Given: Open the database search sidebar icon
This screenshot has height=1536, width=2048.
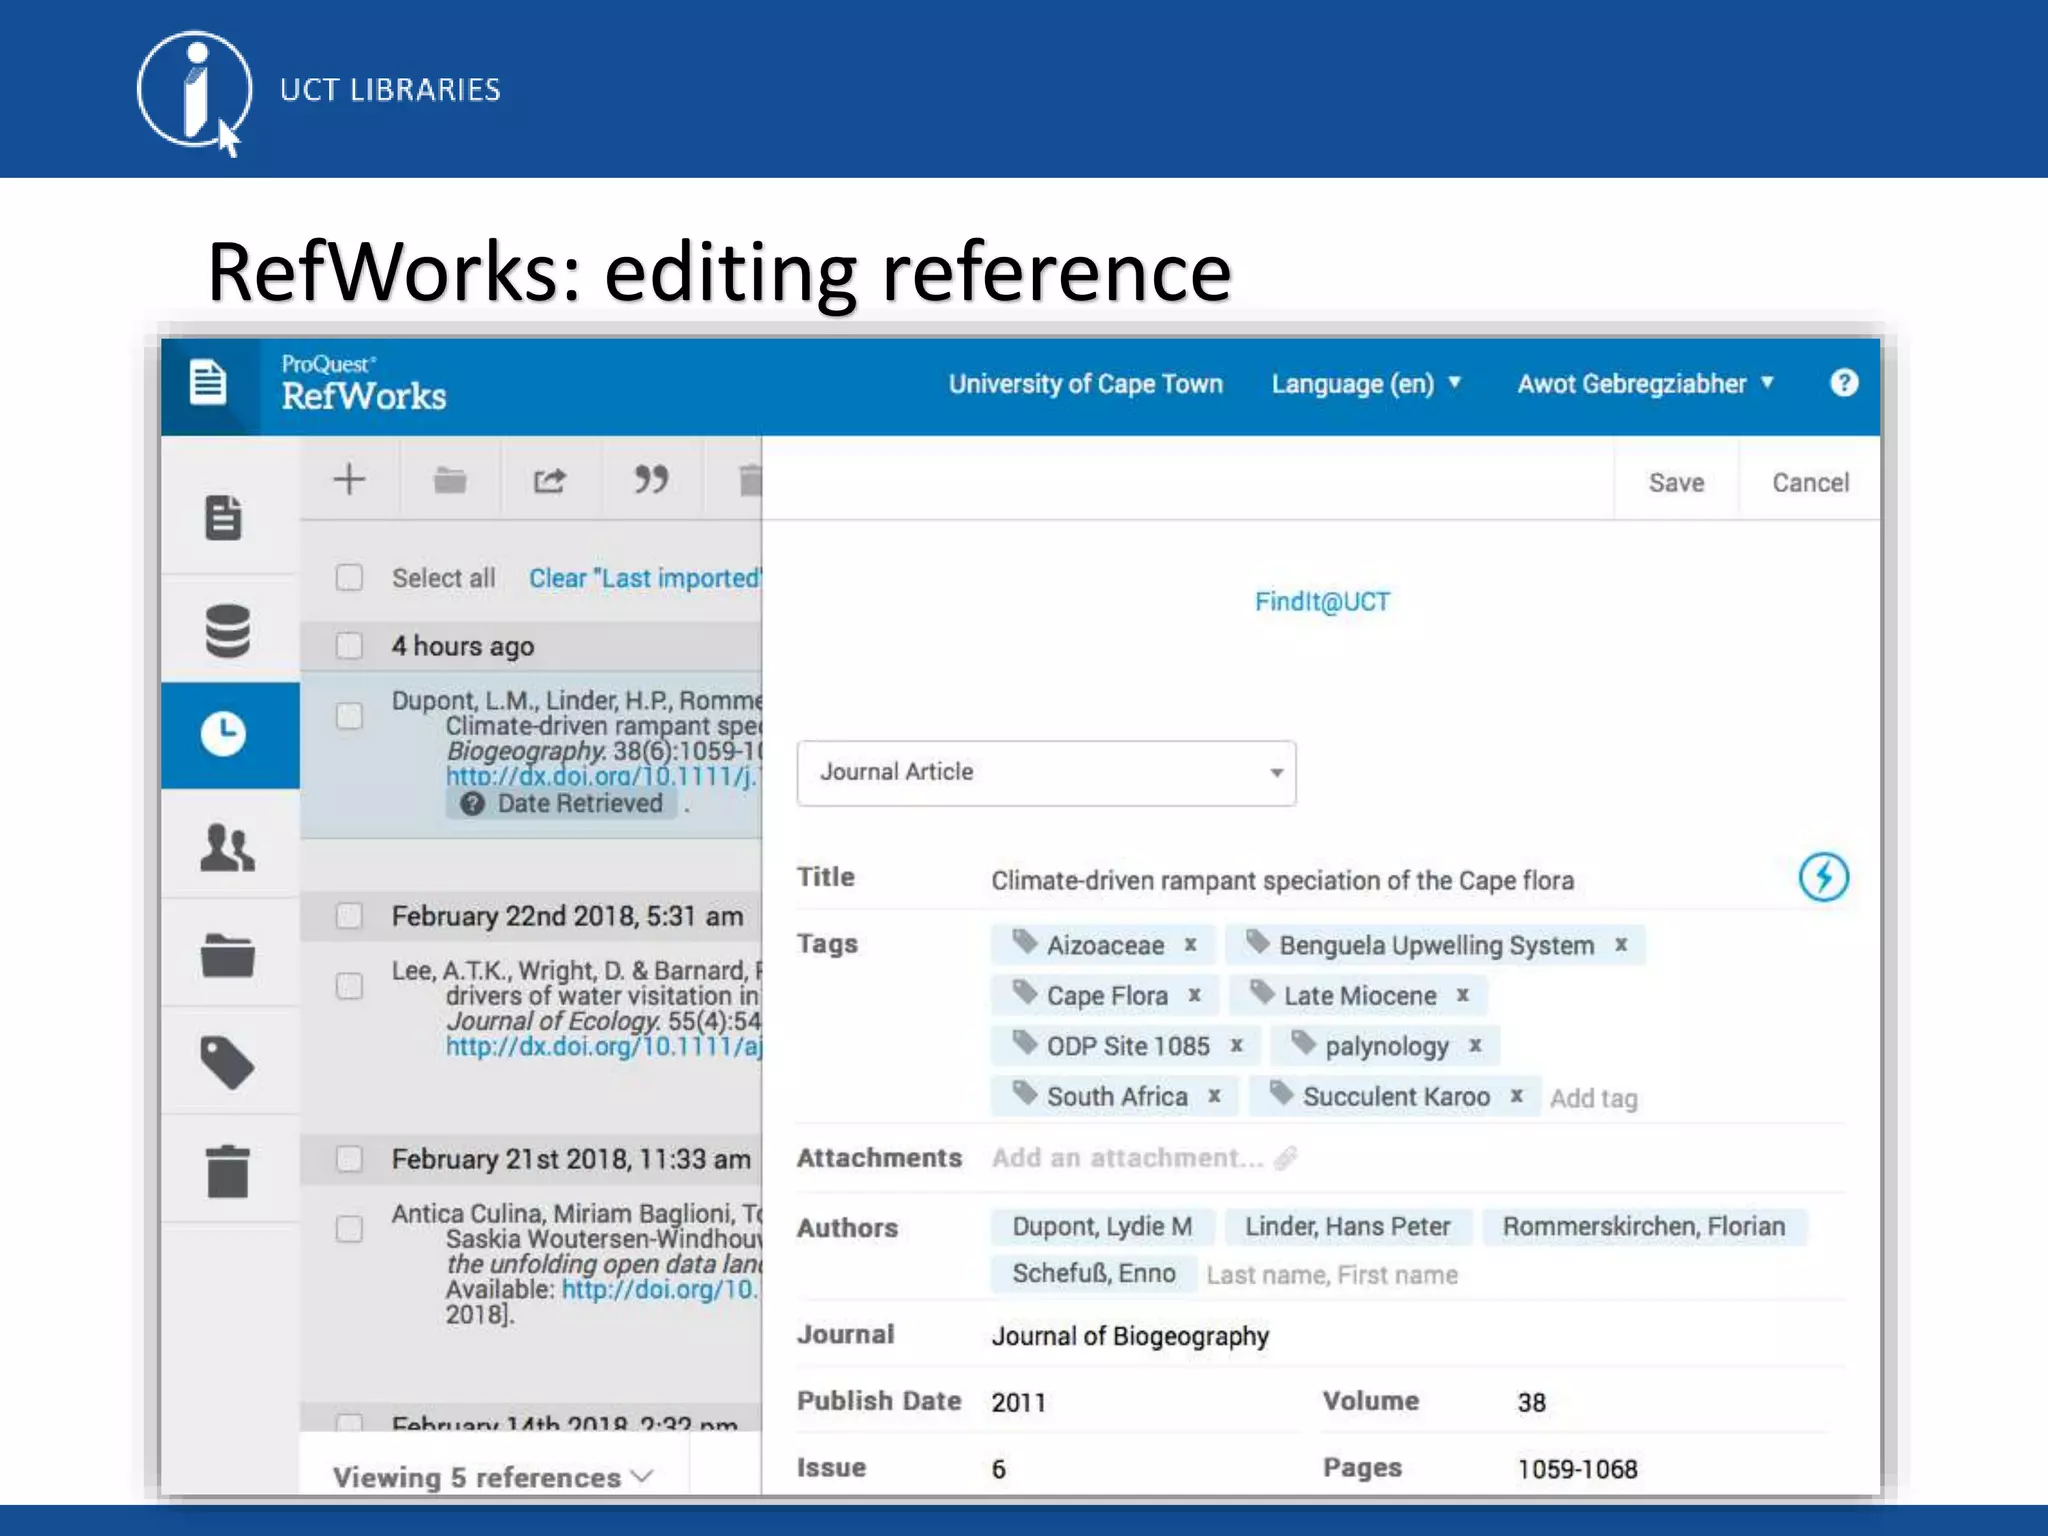Looking at the screenshot, I should 228,631.
